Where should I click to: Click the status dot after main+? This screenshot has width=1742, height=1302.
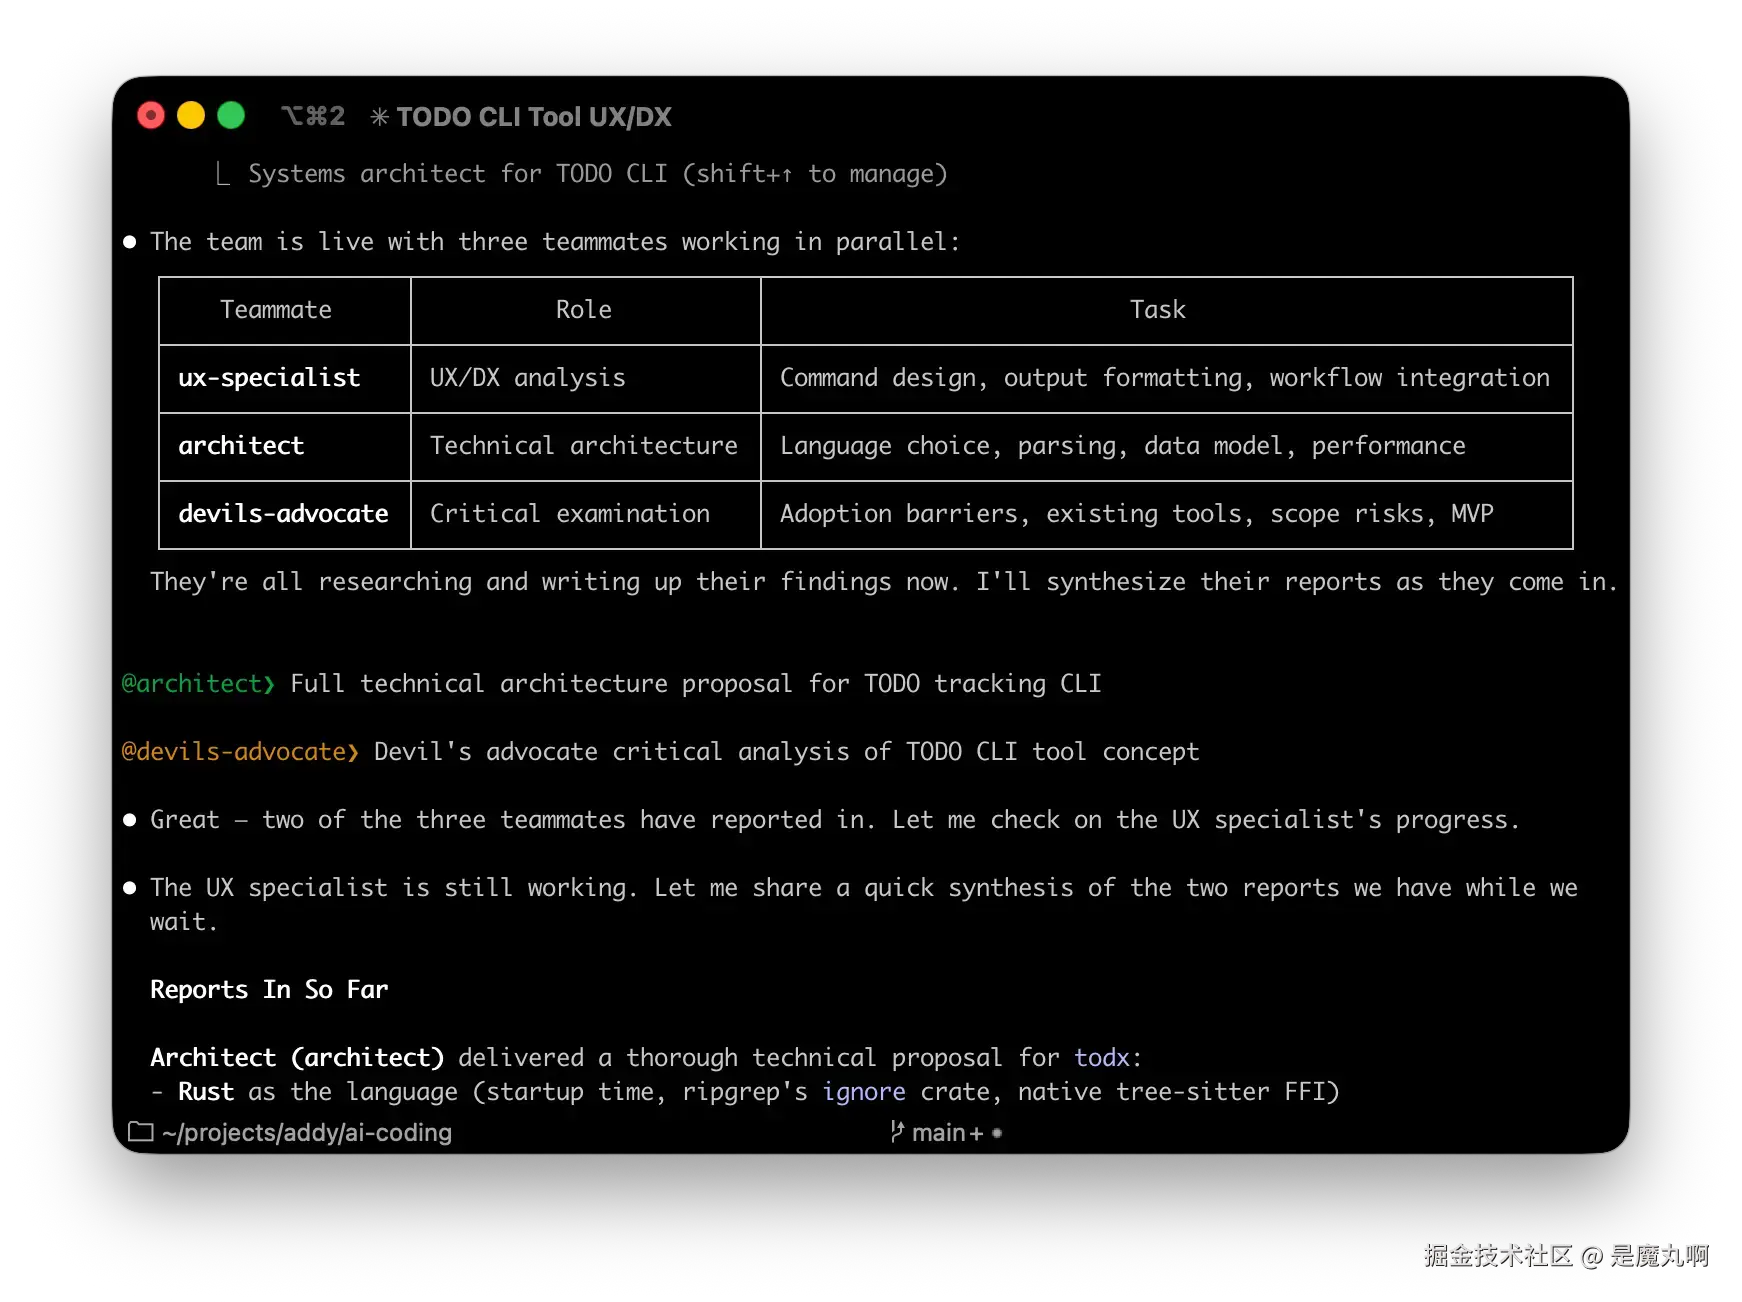[x=997, y=1133]
